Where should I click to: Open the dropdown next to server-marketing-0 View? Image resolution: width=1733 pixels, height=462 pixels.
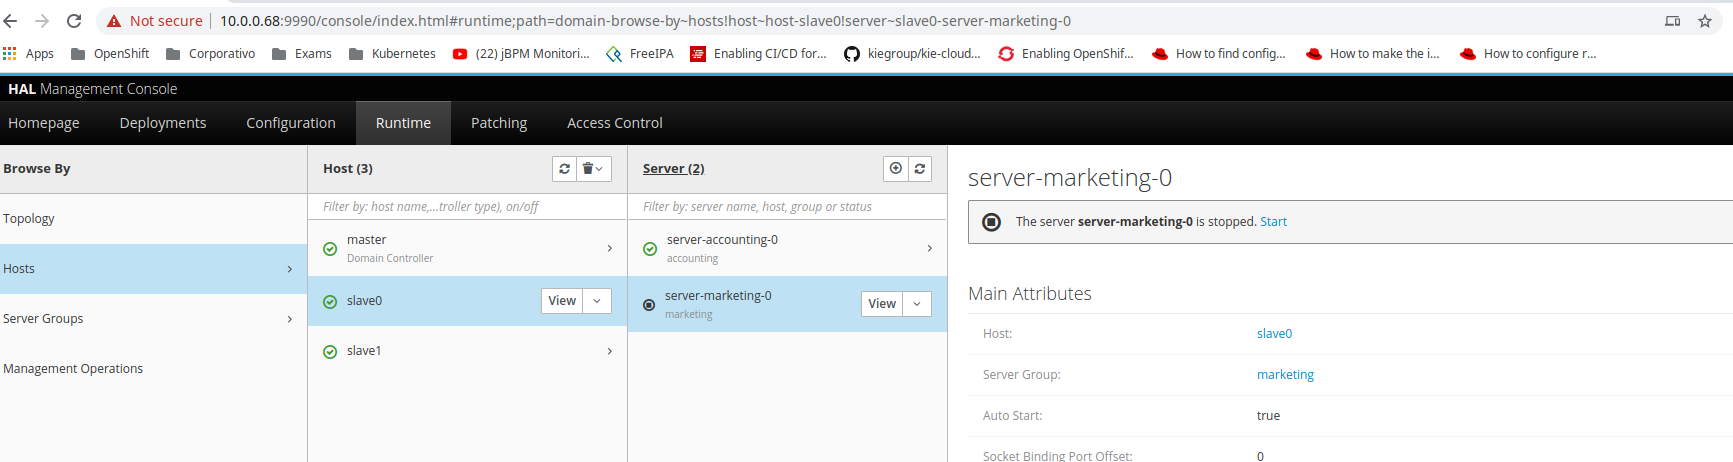tap(917, 304)
